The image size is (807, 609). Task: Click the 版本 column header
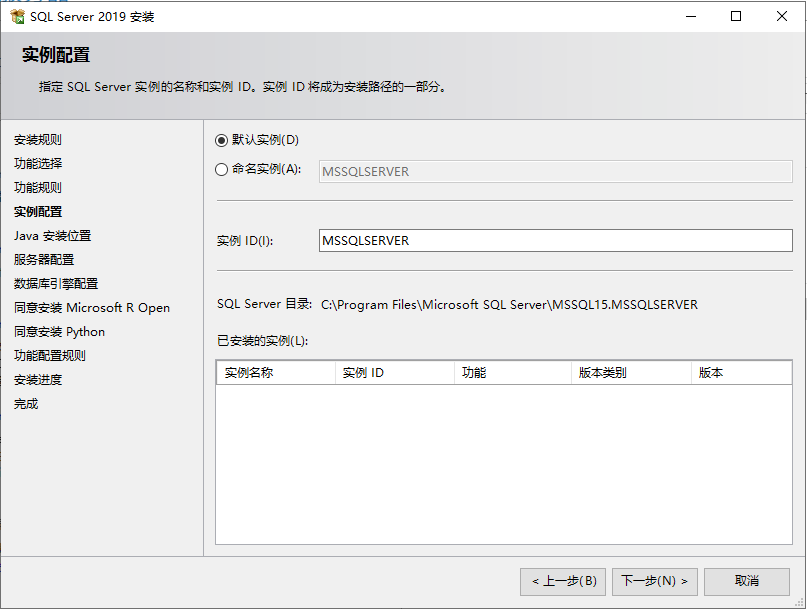[740, 373]
